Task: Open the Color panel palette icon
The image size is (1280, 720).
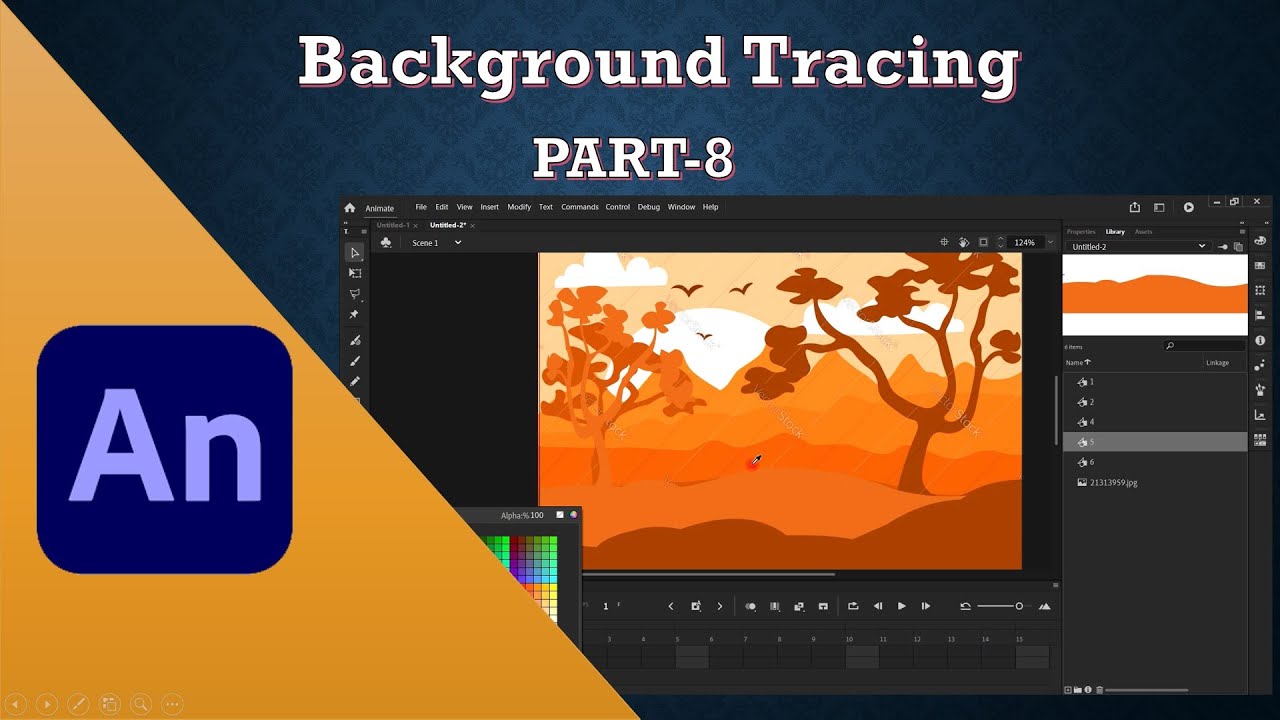Action: point(1260,241)
